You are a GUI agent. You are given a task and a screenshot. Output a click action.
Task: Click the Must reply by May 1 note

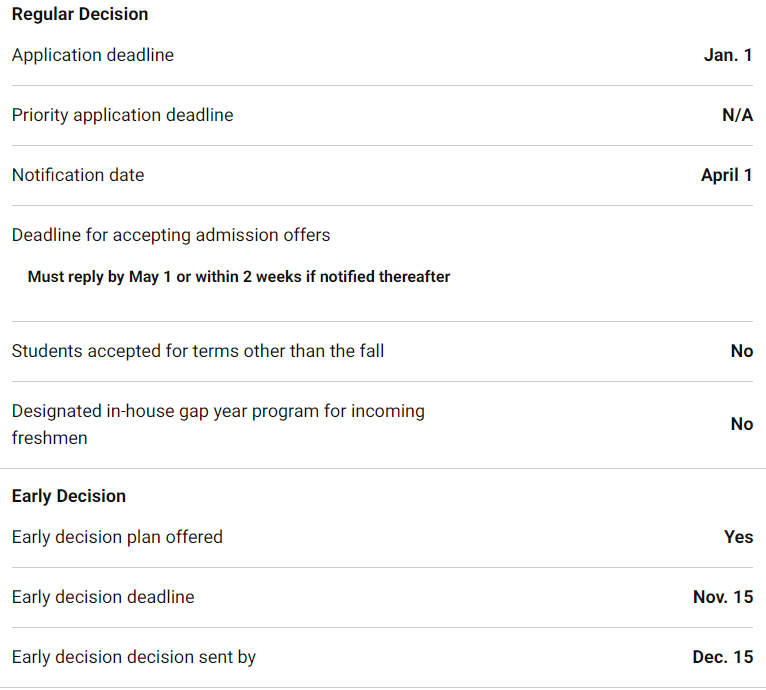tap(239, 277)
